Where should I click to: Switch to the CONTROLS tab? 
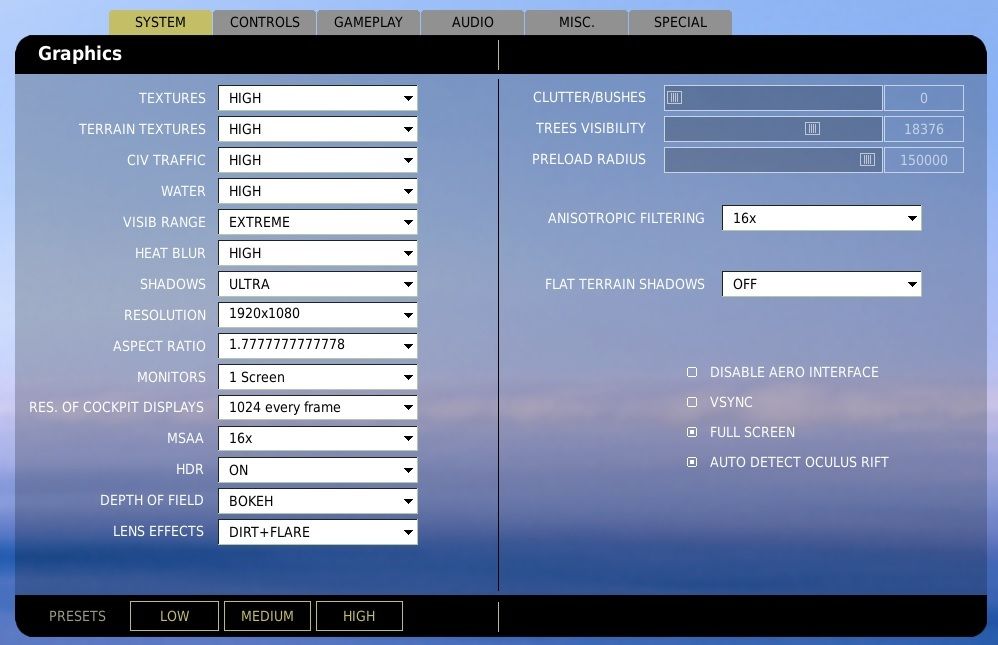[x=264, y=21]
